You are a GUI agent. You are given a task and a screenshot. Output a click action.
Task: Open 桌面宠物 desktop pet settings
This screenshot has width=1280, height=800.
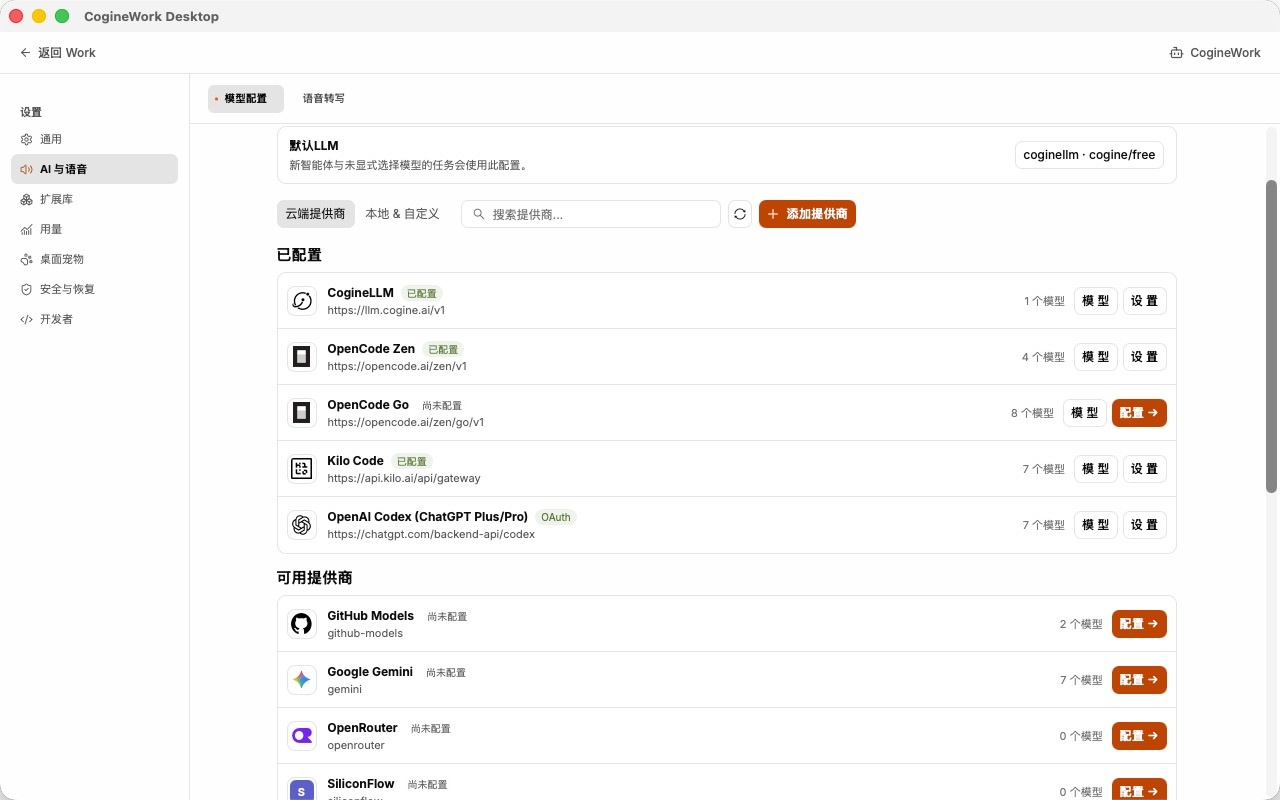pyautogui.click(x=94, y=259)
